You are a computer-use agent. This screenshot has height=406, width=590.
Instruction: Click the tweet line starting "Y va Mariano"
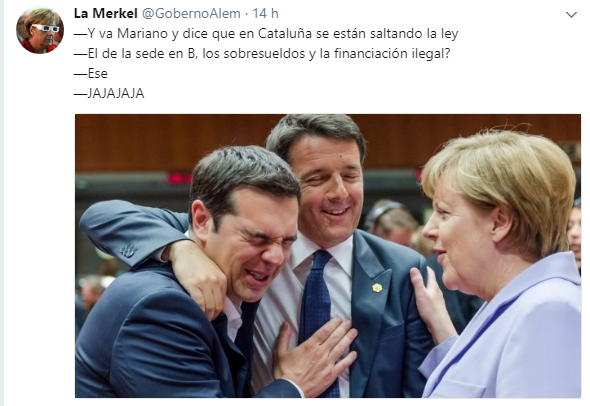tap(266, 33)
